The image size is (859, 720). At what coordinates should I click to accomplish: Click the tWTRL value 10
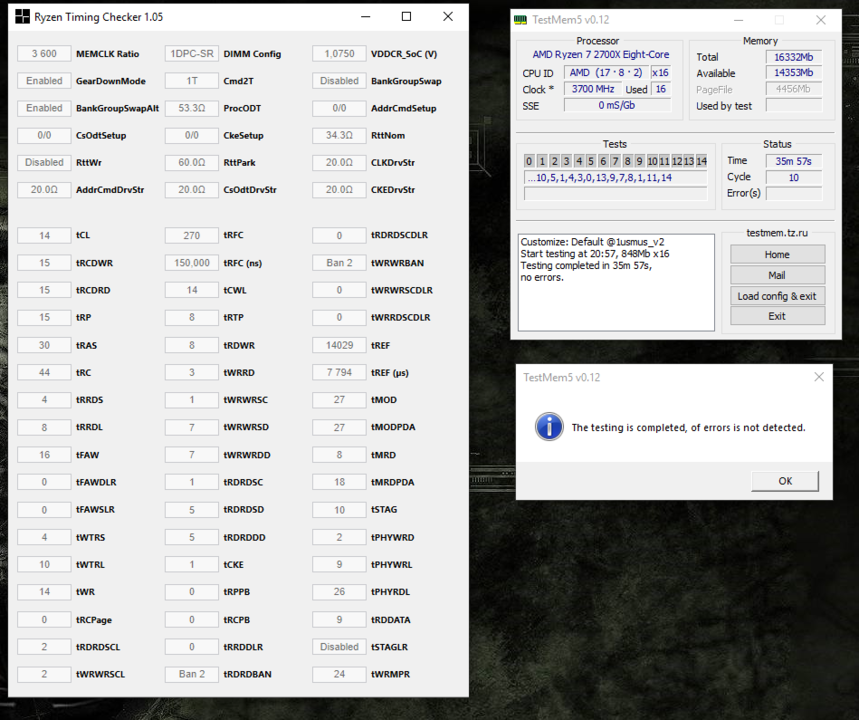(x=44, y=564)
